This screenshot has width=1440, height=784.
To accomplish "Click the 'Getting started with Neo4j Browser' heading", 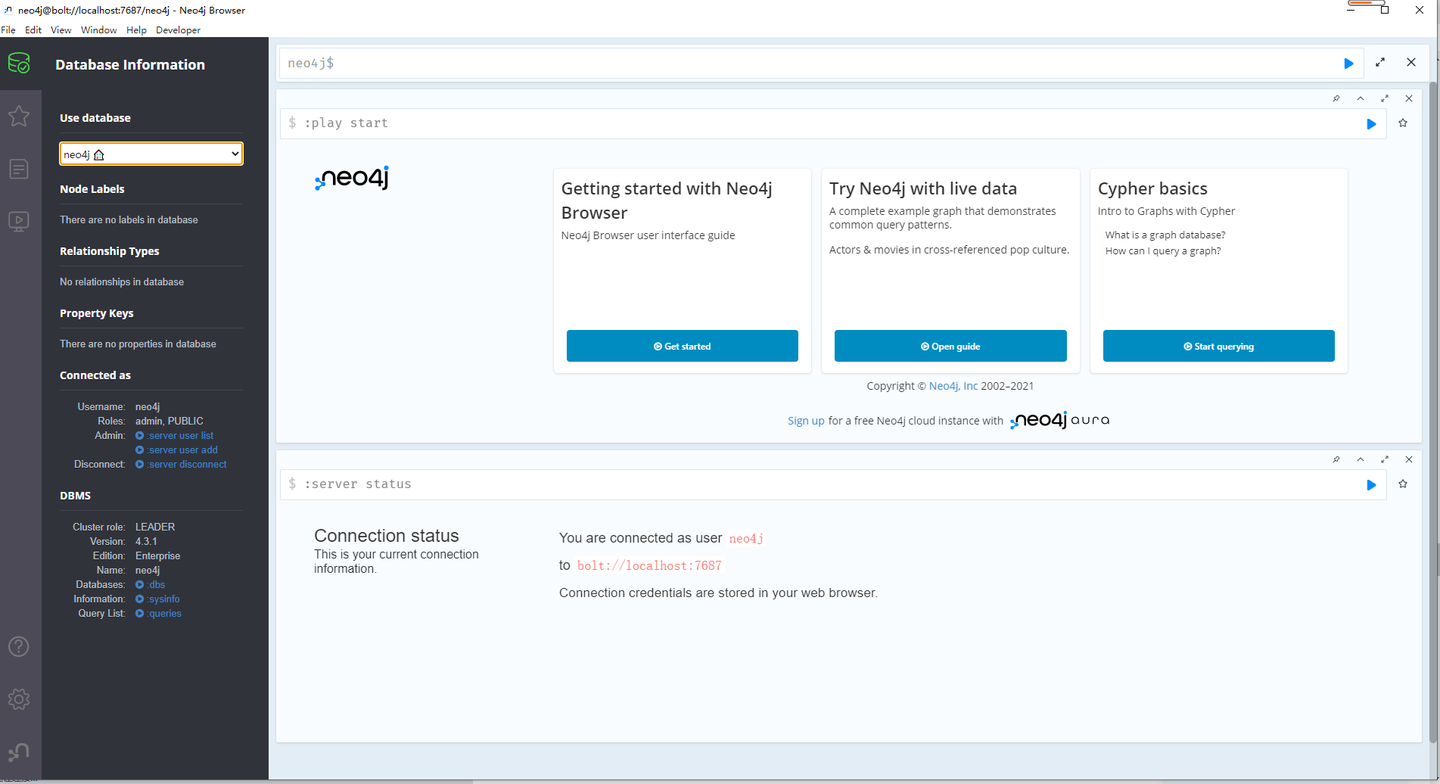I will [x=667, y=201].
